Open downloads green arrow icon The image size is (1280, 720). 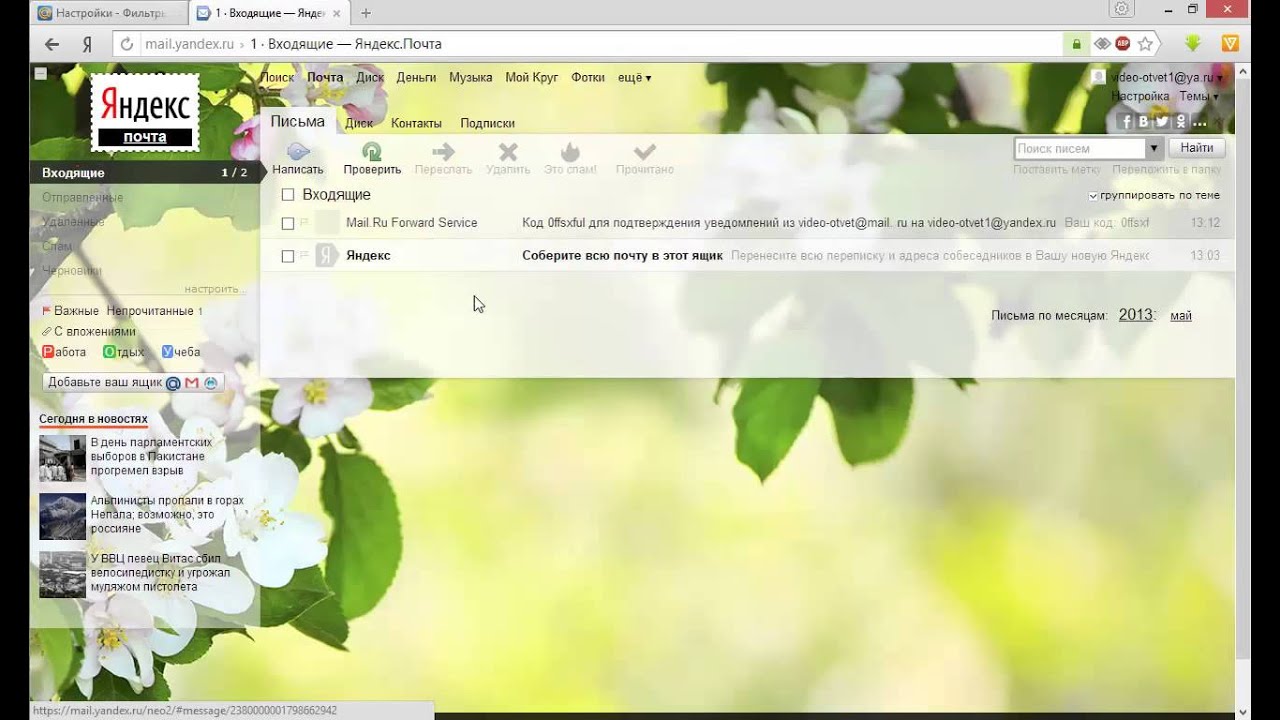1192,44
